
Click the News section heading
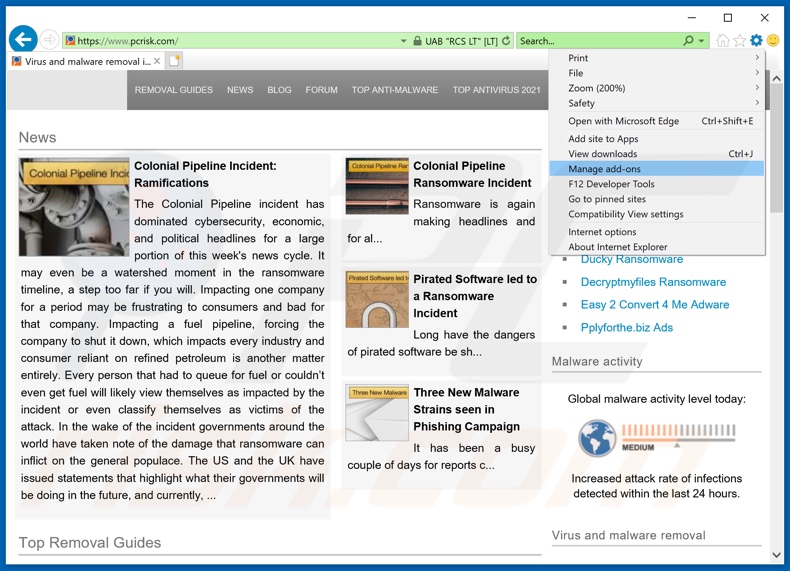coord(37,138)
